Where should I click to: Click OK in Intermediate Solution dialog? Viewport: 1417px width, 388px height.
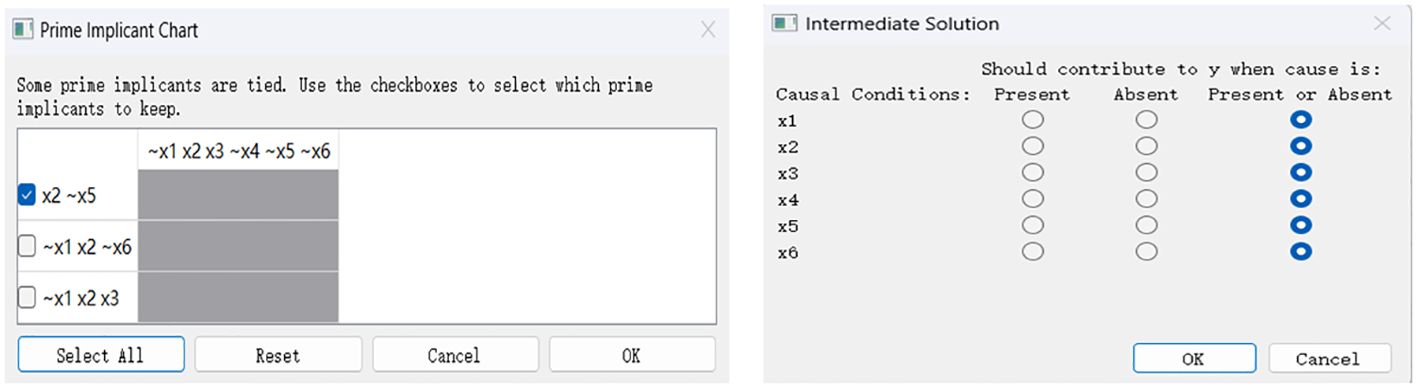[1193, 359]
